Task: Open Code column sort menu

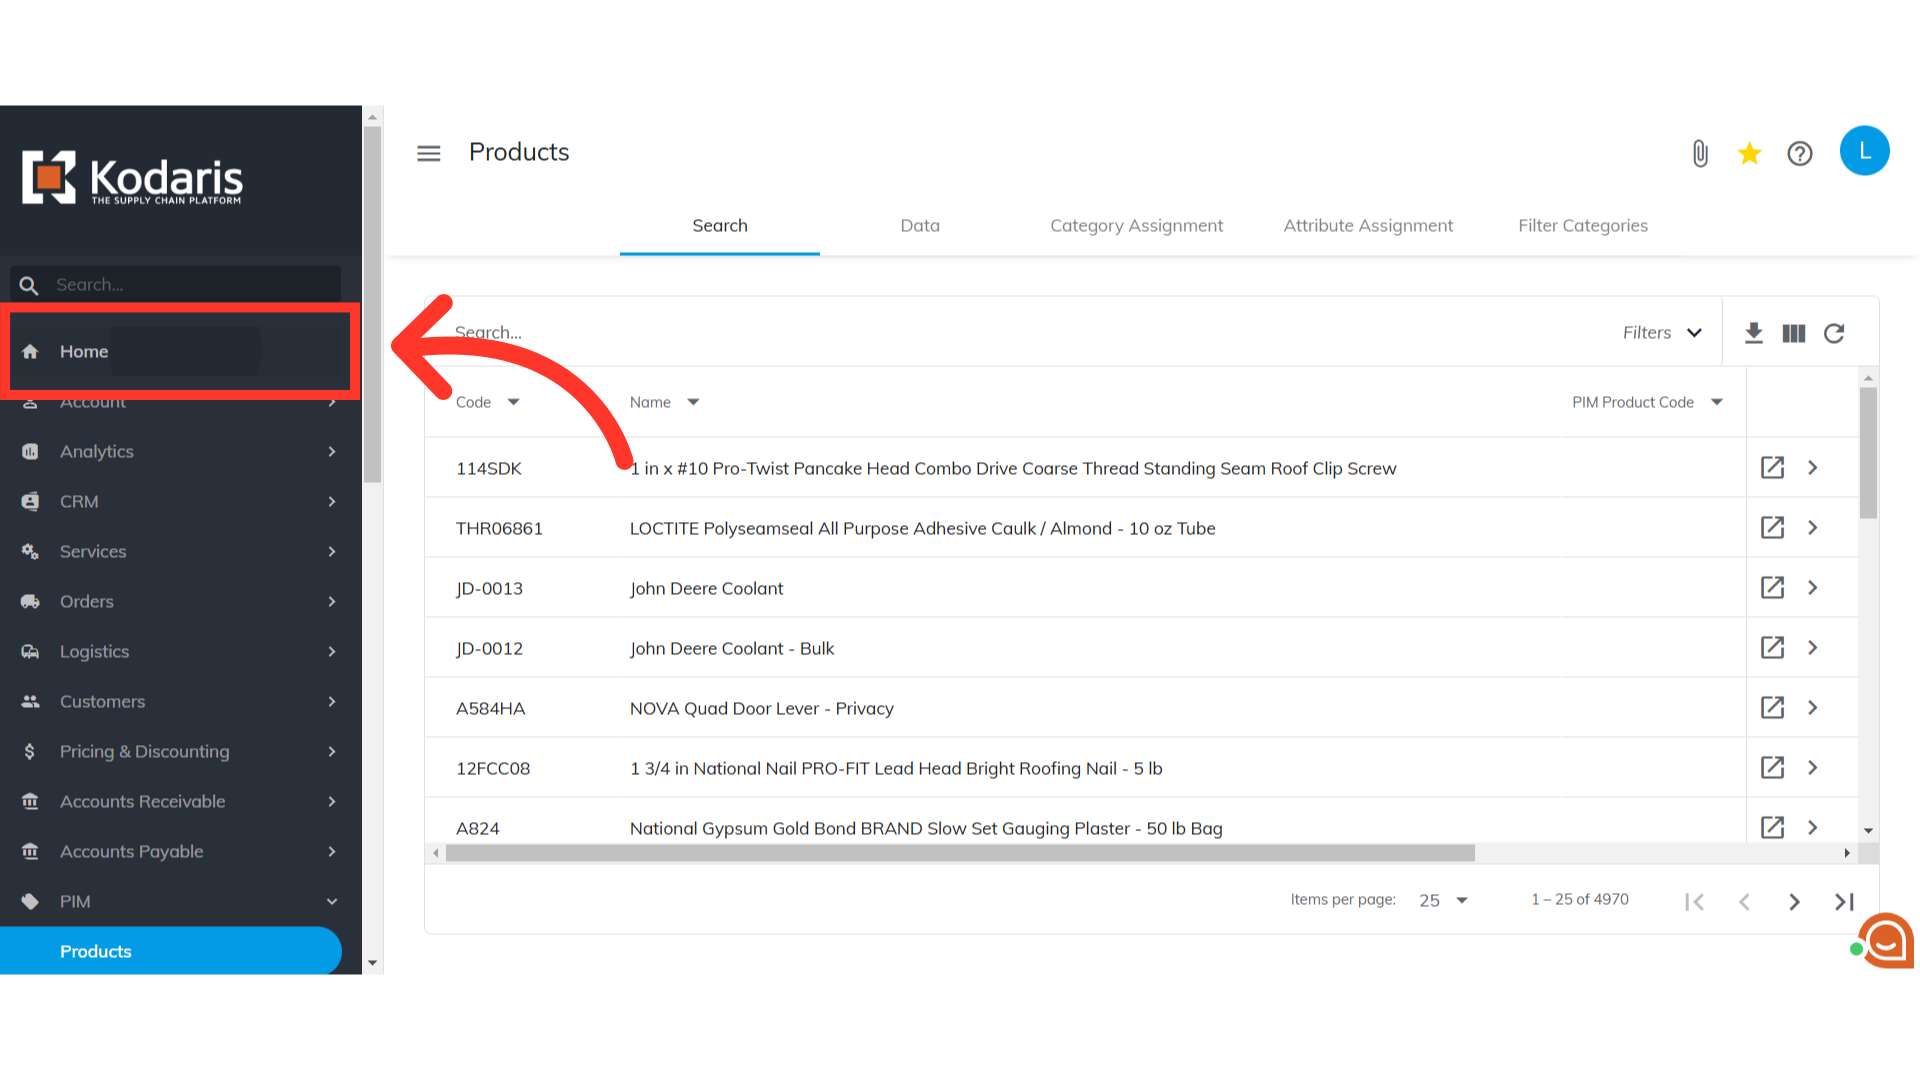Action: pos(513,402)
